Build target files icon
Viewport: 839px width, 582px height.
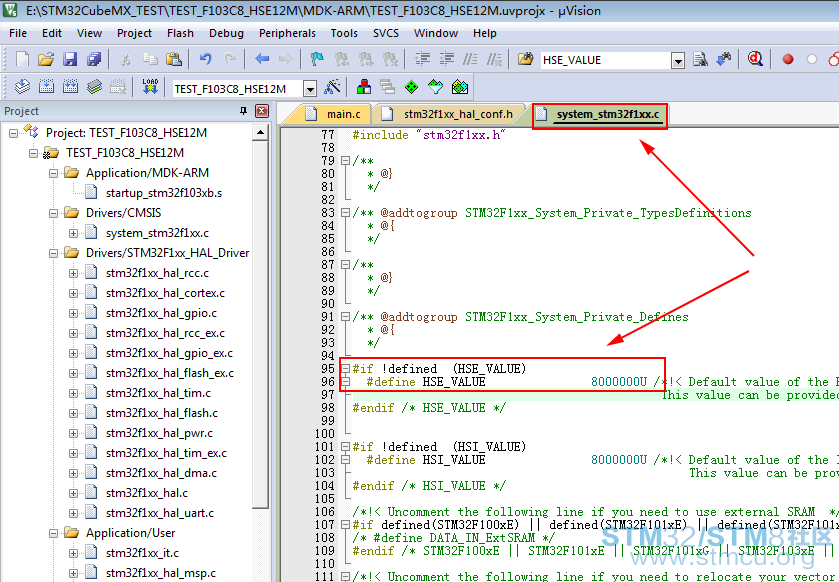pos(47,87)
